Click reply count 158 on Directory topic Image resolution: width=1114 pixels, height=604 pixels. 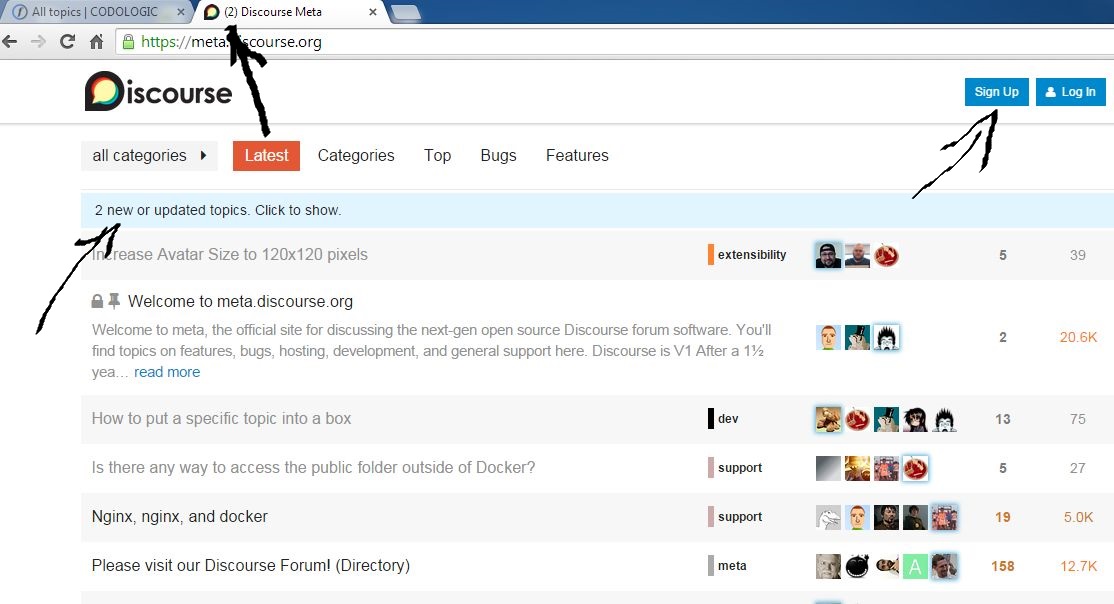click(x=1002, y=566)
